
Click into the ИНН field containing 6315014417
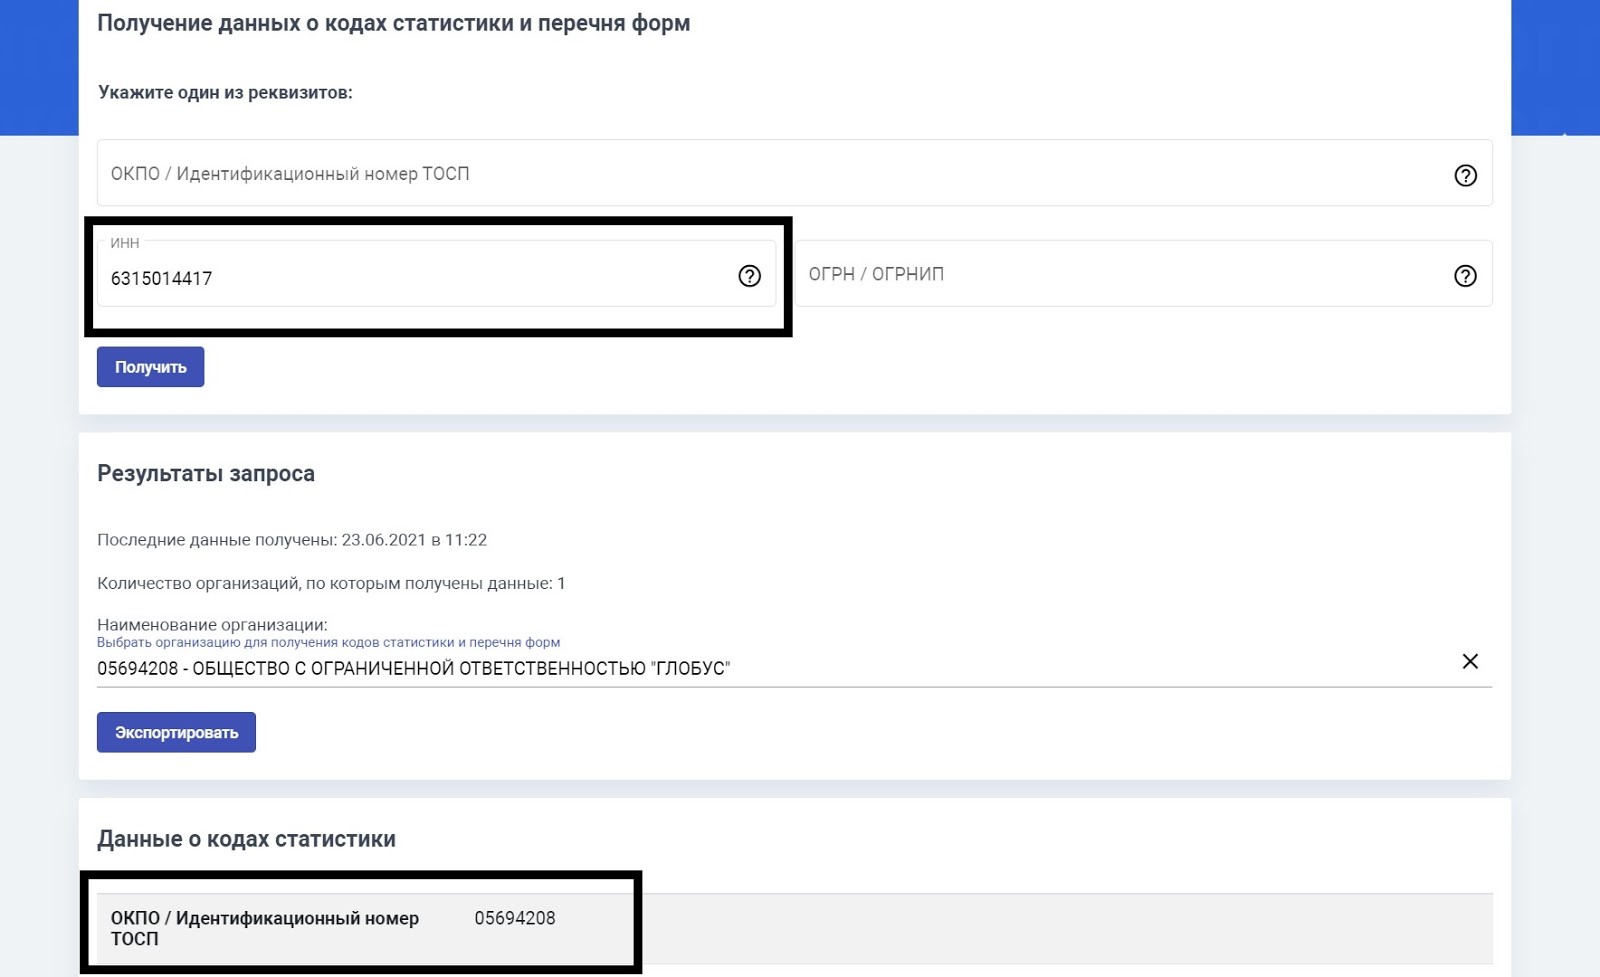pyautogui.click(x=400, y=278)
